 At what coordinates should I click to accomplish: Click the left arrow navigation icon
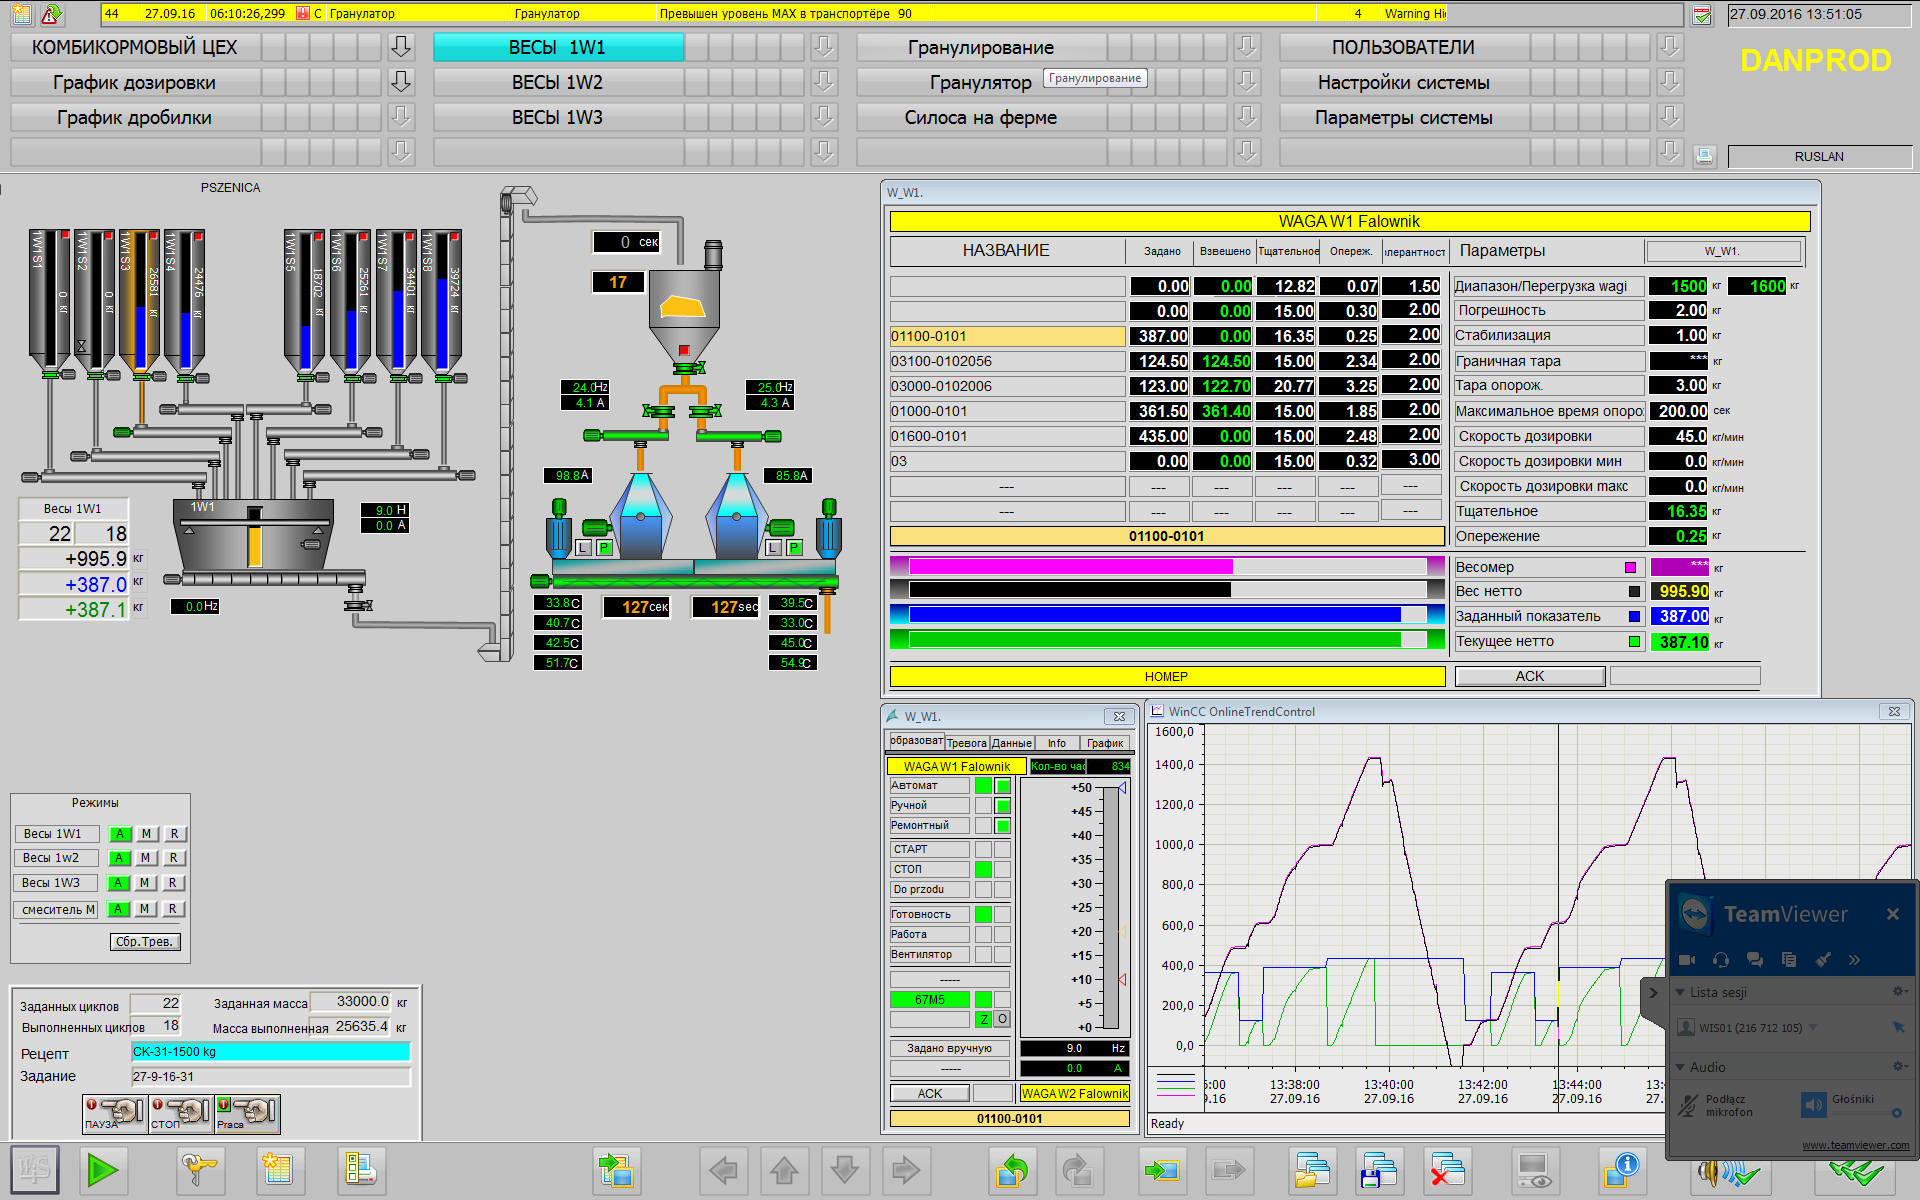(x=722, y=1169)
